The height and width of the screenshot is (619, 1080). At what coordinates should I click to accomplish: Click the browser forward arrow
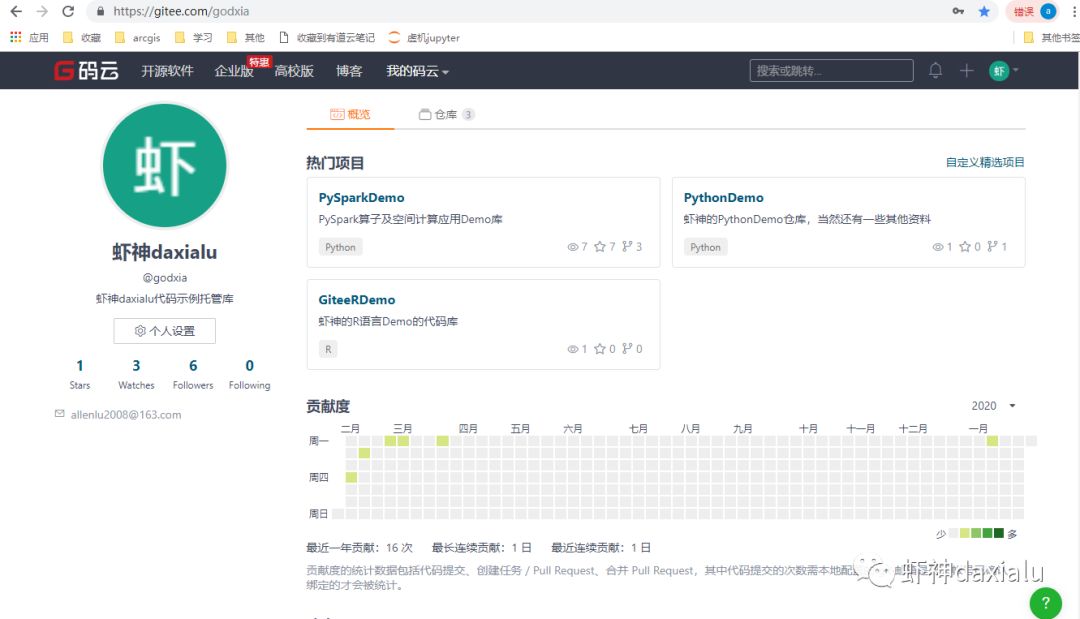pyautogui.click(x=42, y=11)
